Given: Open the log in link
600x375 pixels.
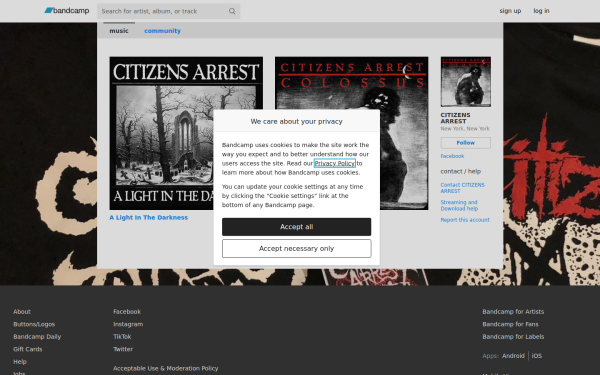Looking at the screenshot, I should click(541, 11).
